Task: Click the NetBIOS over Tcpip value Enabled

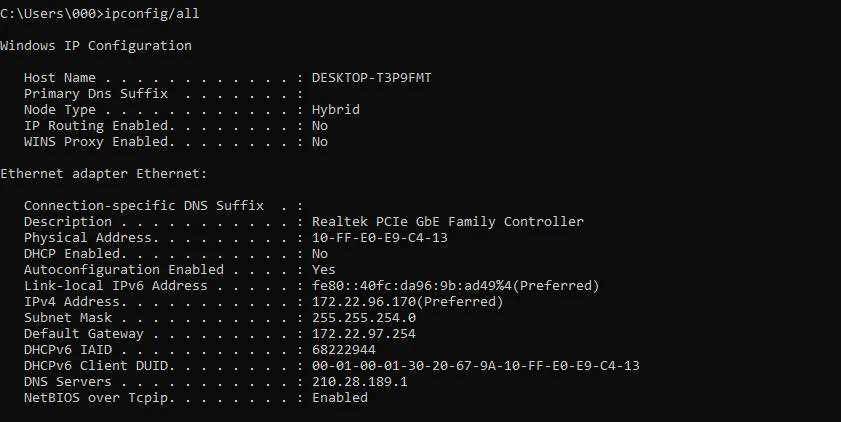Action: [339, 398]
